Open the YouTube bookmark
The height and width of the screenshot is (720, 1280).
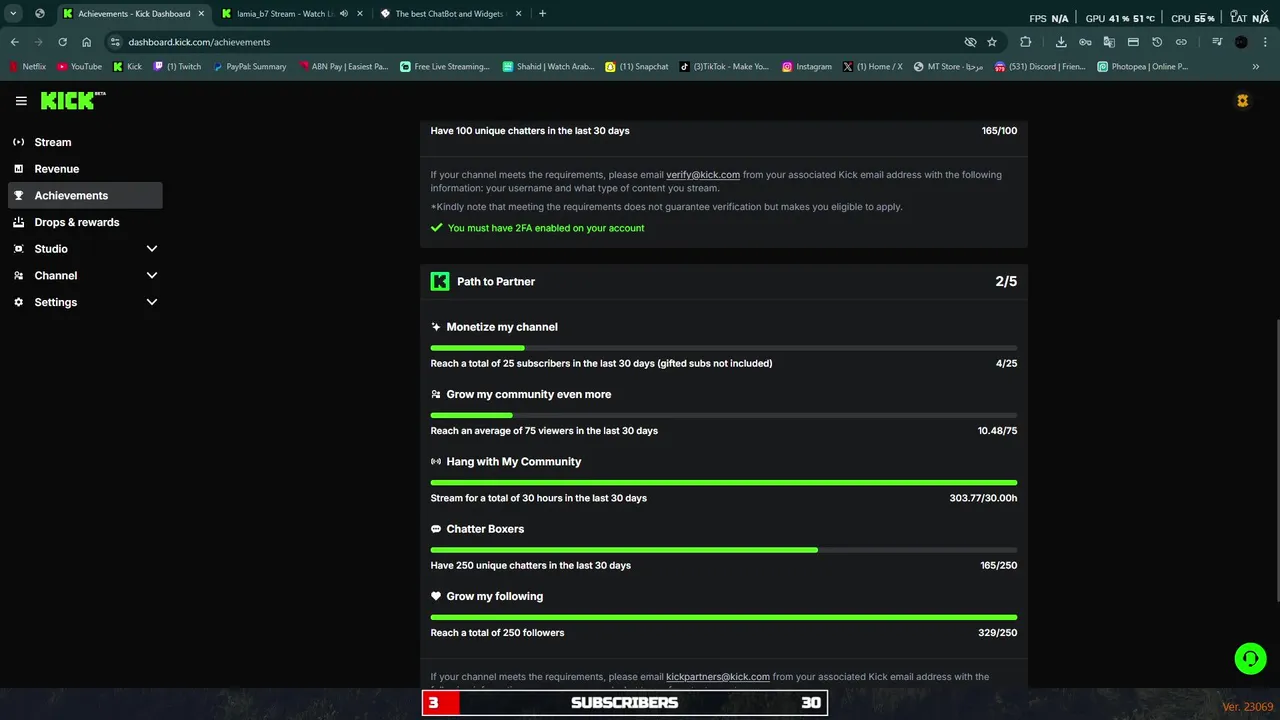tap(79, 67)
